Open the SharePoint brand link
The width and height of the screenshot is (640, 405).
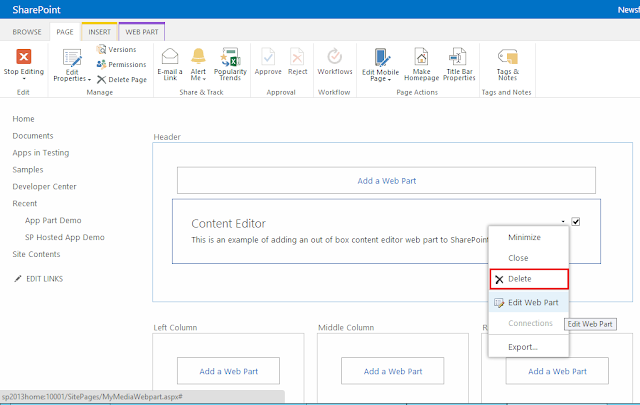pyautogui.click(x=36, y=10)
